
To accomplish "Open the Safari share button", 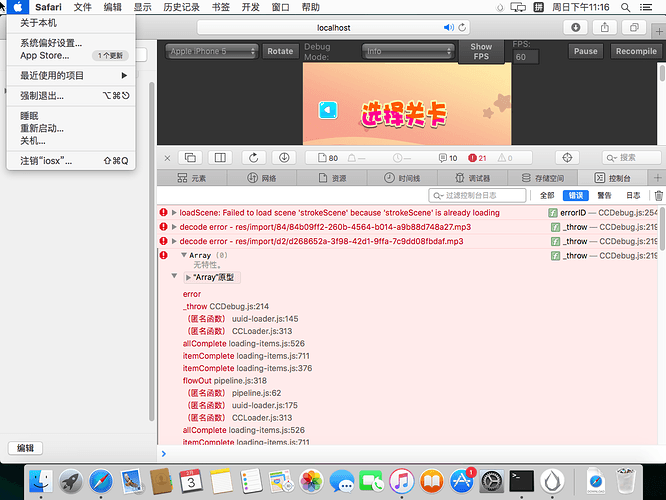I will click(605, 28).
